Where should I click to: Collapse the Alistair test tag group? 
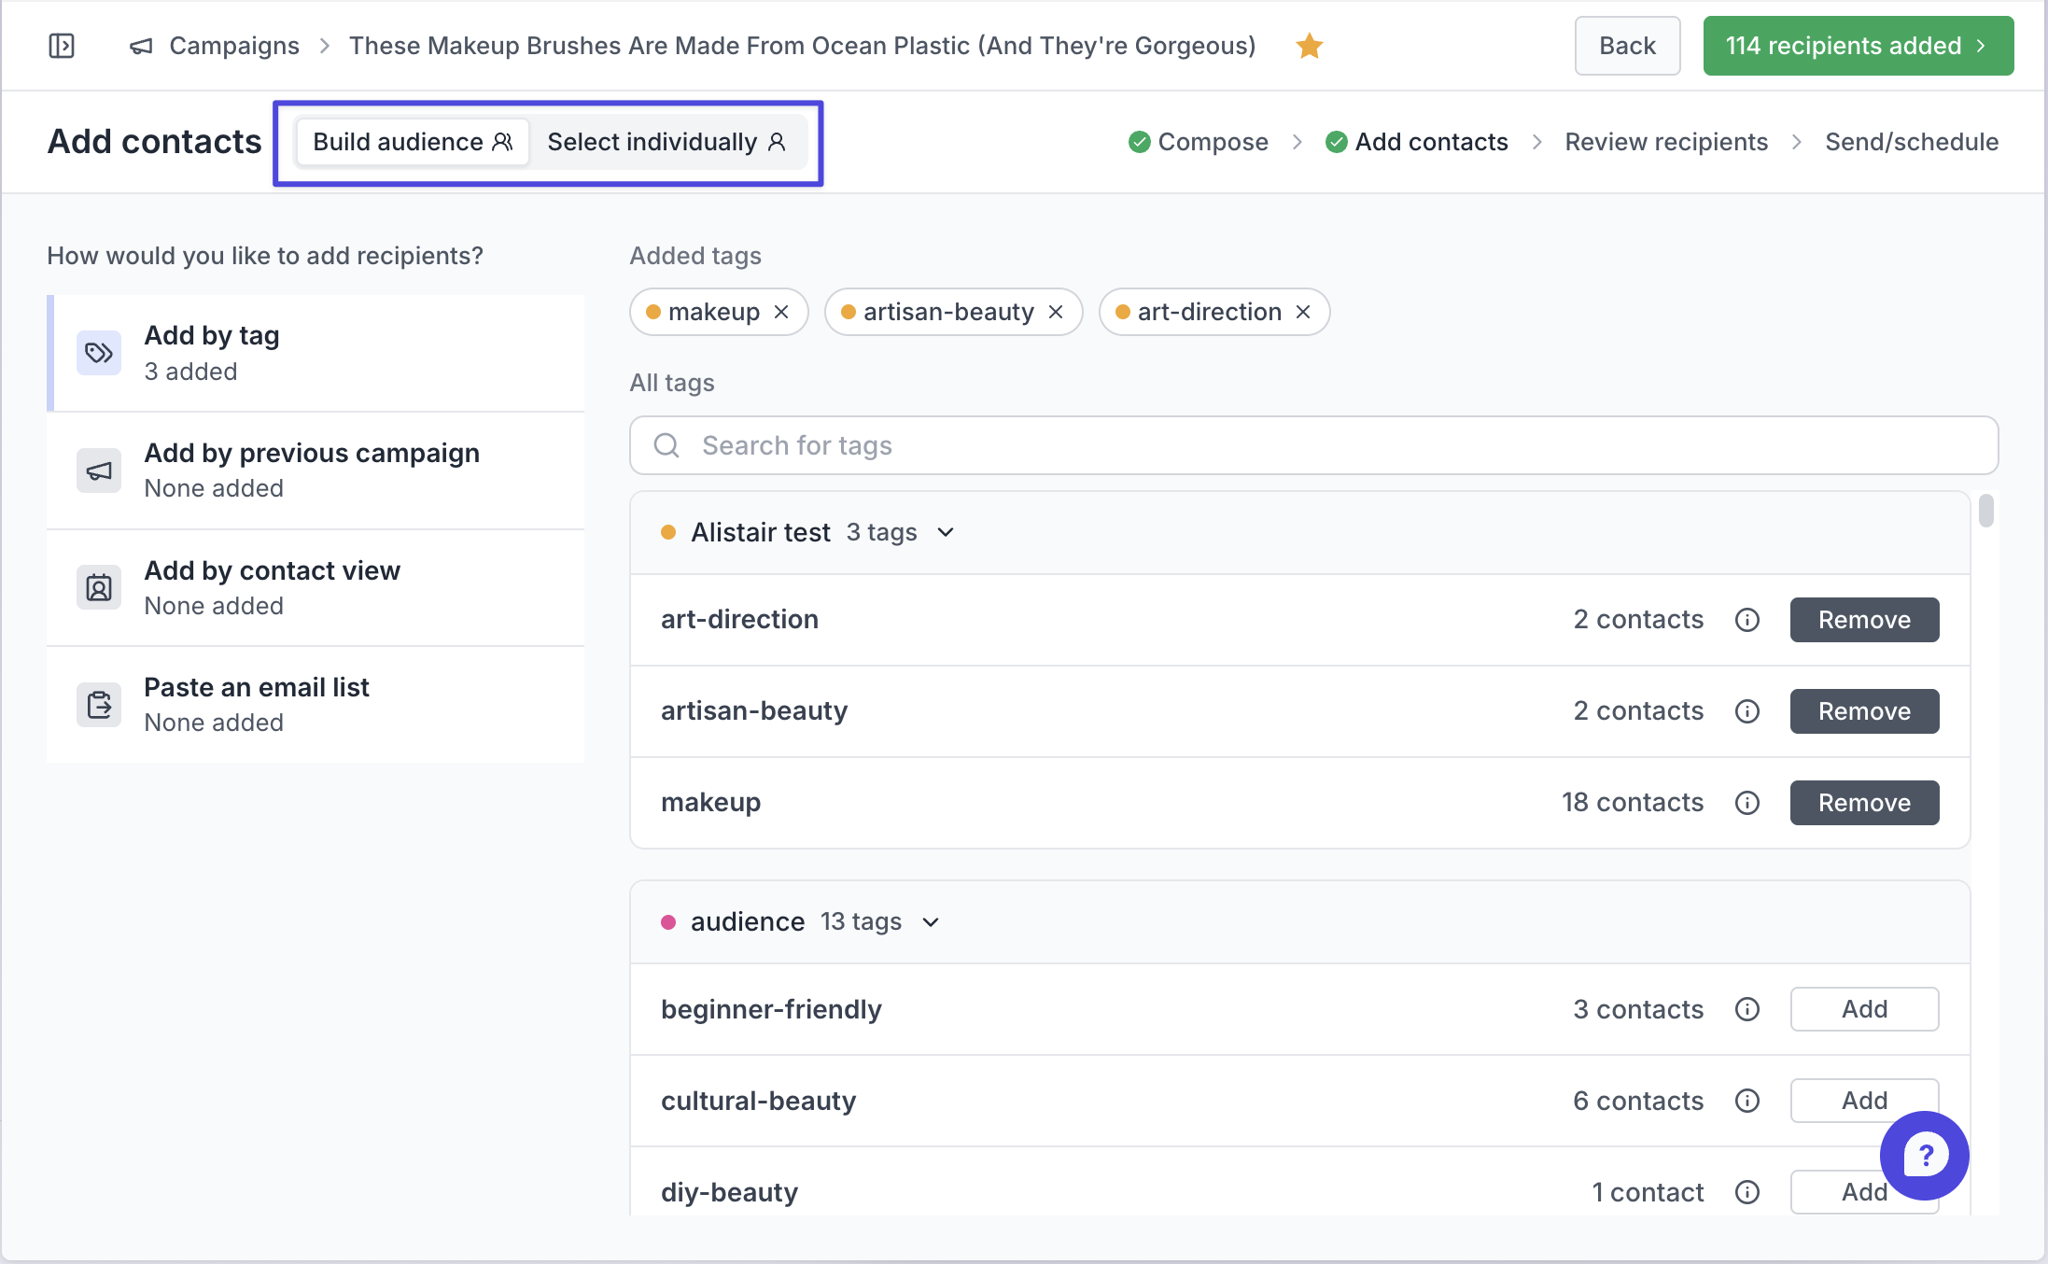point(946,533)
